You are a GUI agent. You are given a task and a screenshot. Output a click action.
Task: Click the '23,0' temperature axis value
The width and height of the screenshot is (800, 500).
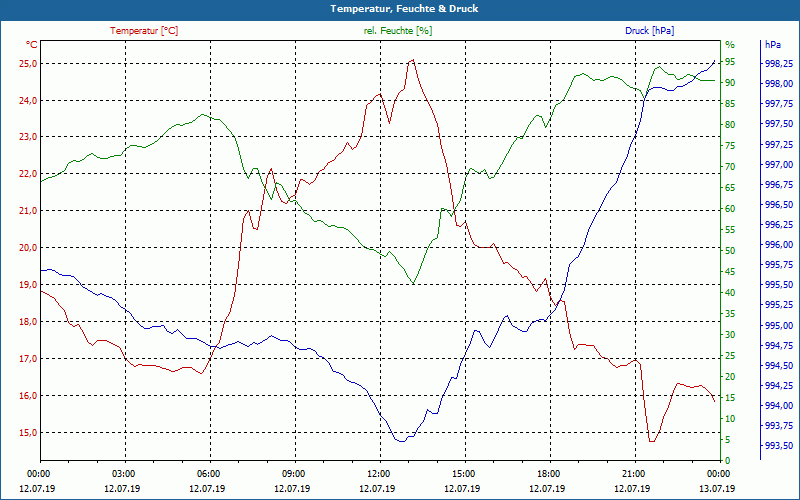pyautogui.click(x=28, y=137)
